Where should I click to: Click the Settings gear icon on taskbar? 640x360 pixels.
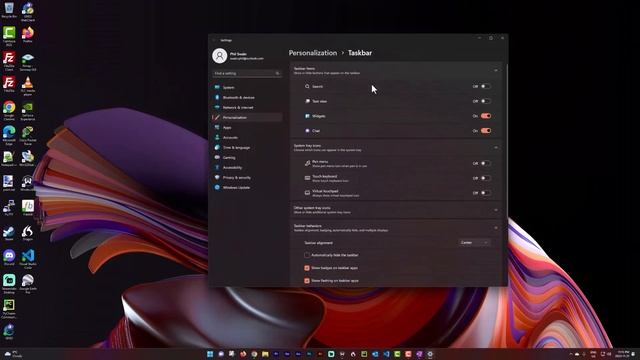click(430, 354)
